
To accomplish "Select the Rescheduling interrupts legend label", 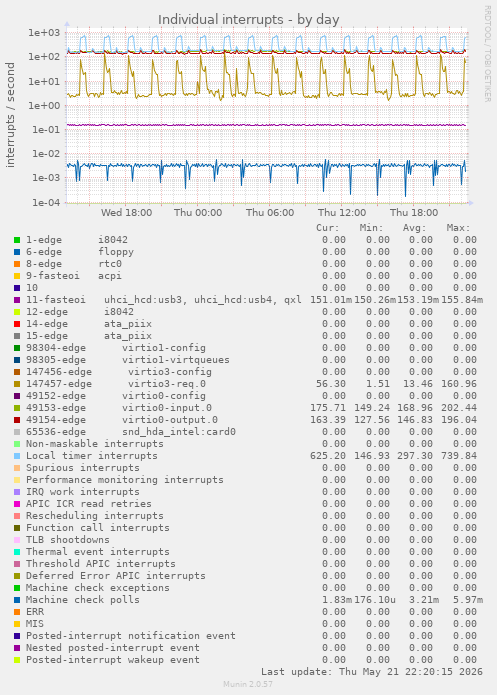I will pyautogui.click(x=94, y=516).
